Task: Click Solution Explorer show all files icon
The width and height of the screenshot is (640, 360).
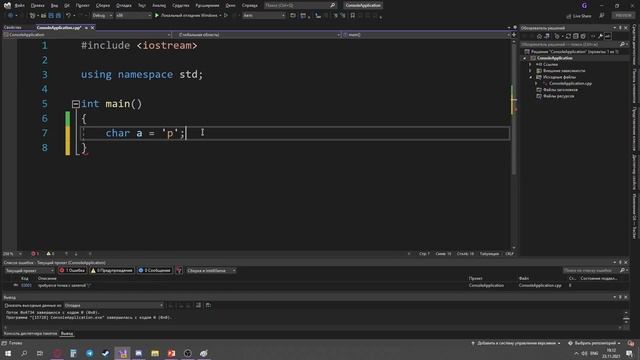Action: 583,36
